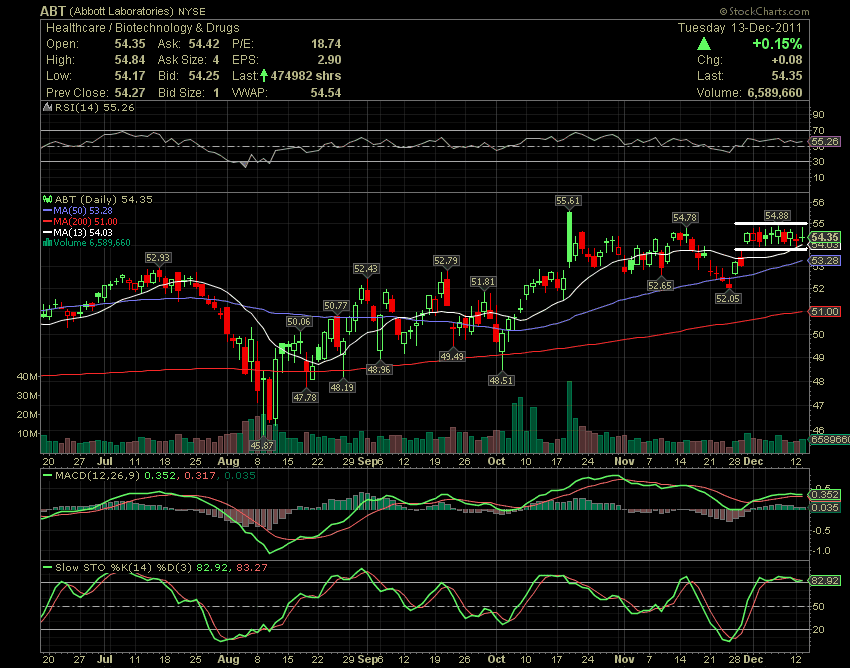Screen dimensions: 850x668
Task: Click the 49.49 low label
Action: click(452, 356)
